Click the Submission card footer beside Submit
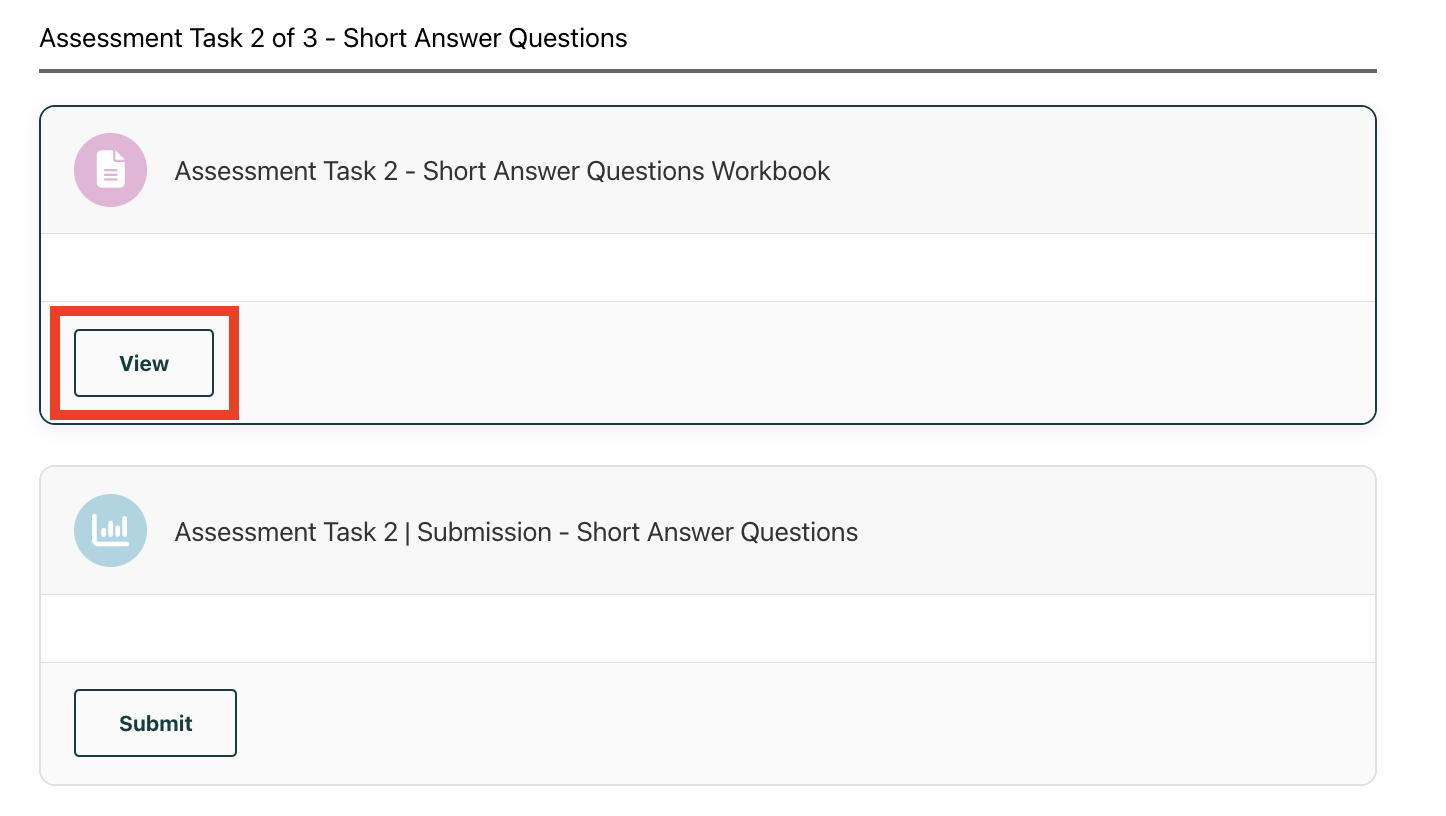The image size is (1446, 816). (800, 723)
